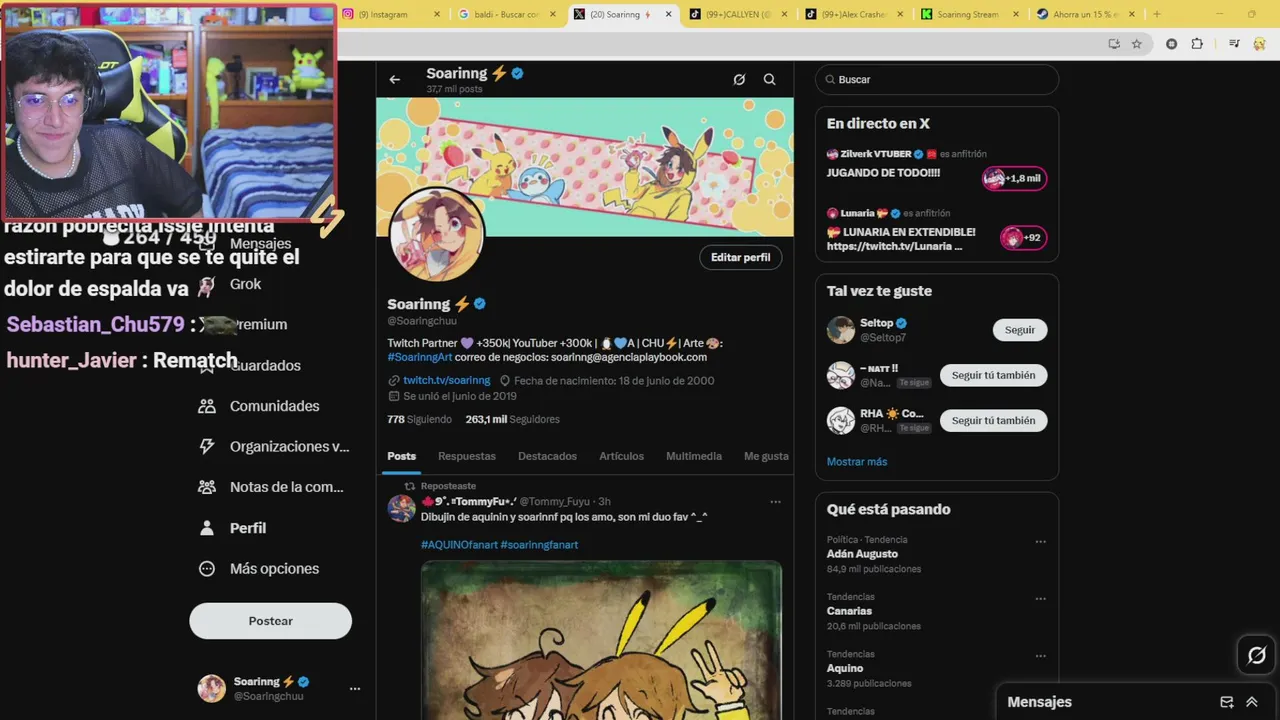The image size is (1280, 720).
Task: Open the 263,1 mil Seguidores list
Action: point(512,419)
